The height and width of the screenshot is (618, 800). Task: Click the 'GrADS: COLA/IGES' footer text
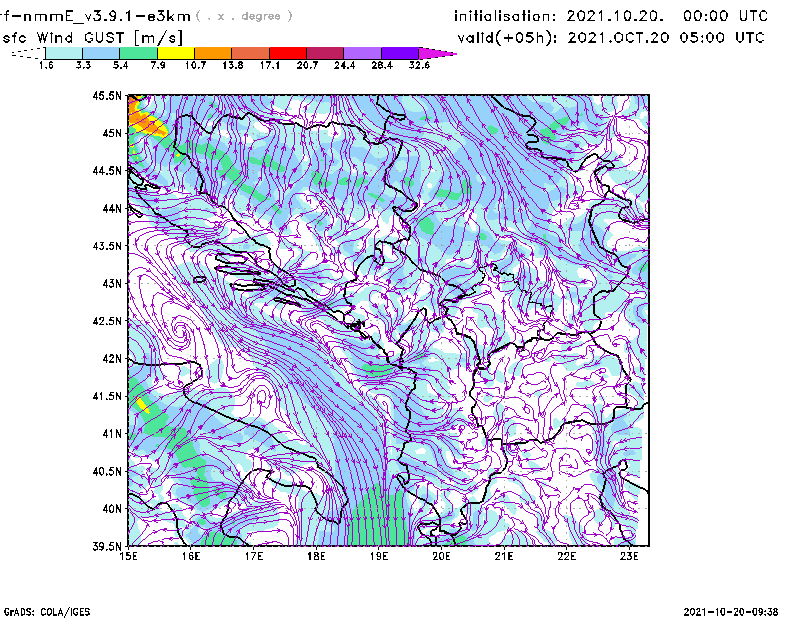coord(47,612)
